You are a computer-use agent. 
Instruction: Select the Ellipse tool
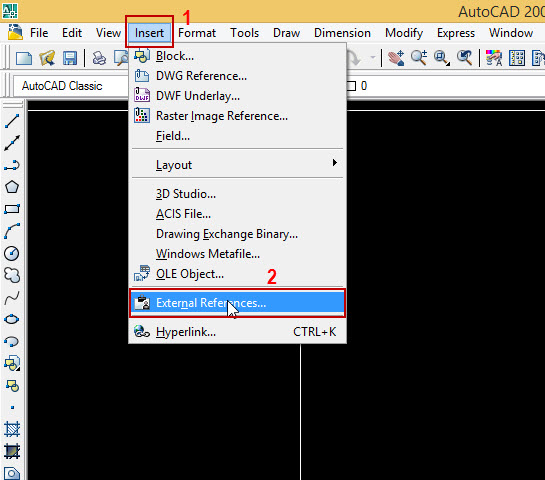click(12, 319)
